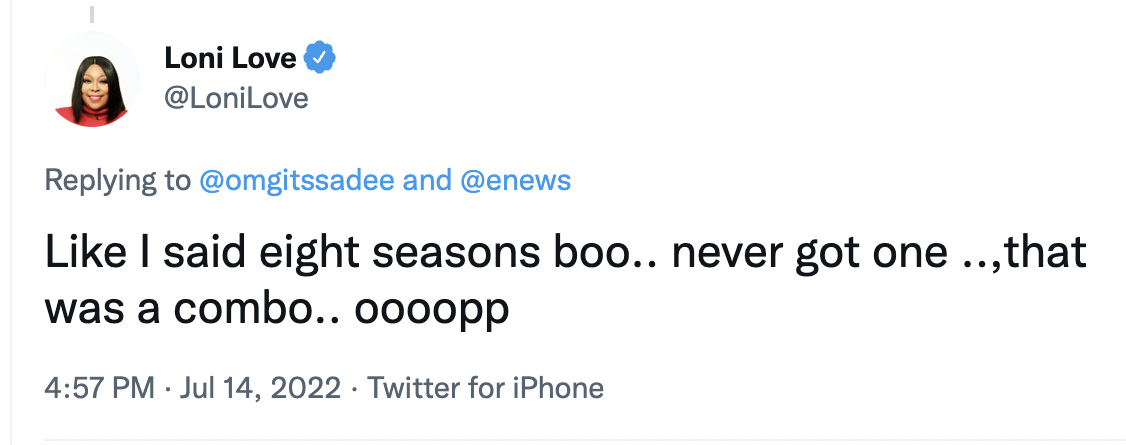Open the "Twitter for iPhone" source link

coord(486,387)
